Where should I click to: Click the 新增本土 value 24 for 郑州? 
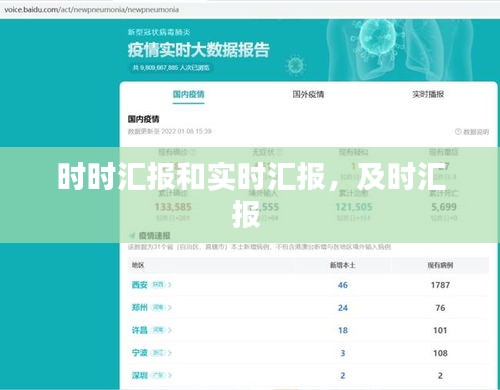[343, 308]
